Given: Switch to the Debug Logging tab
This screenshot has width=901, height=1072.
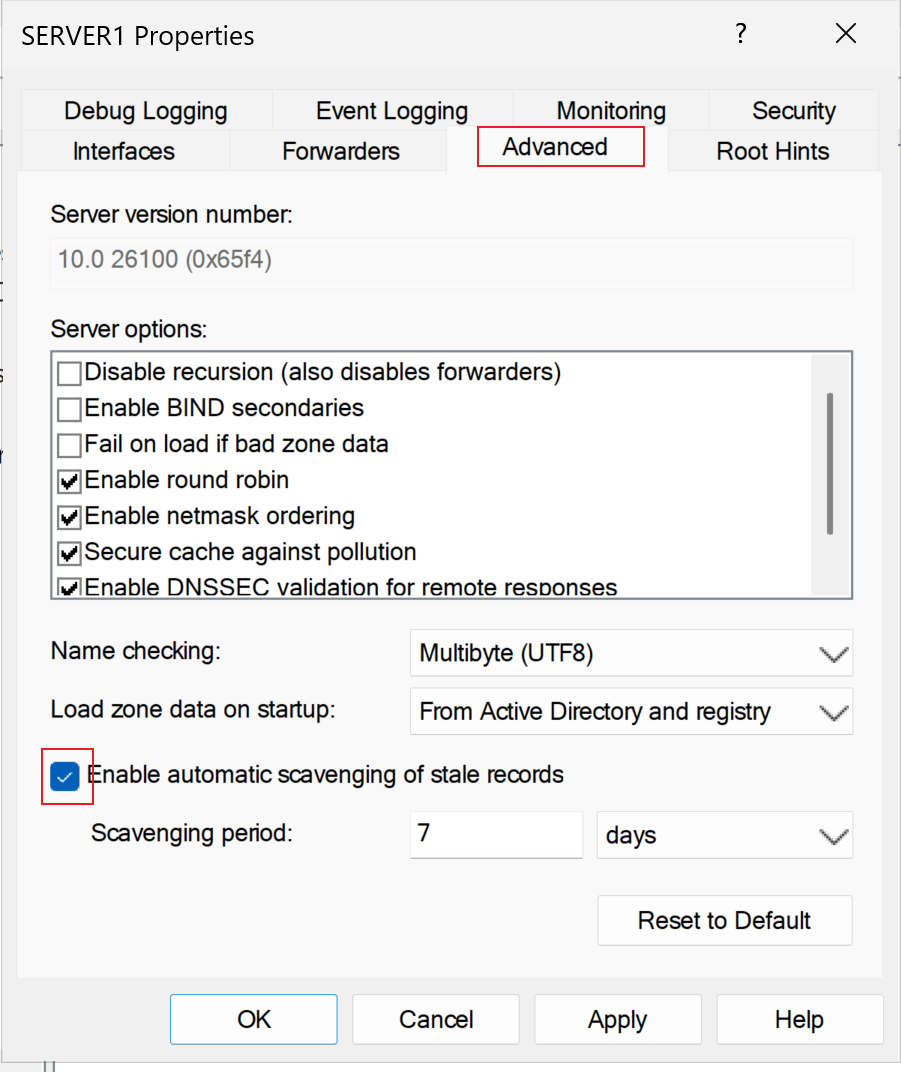Looking at the screenshot, I should (146, 111).
